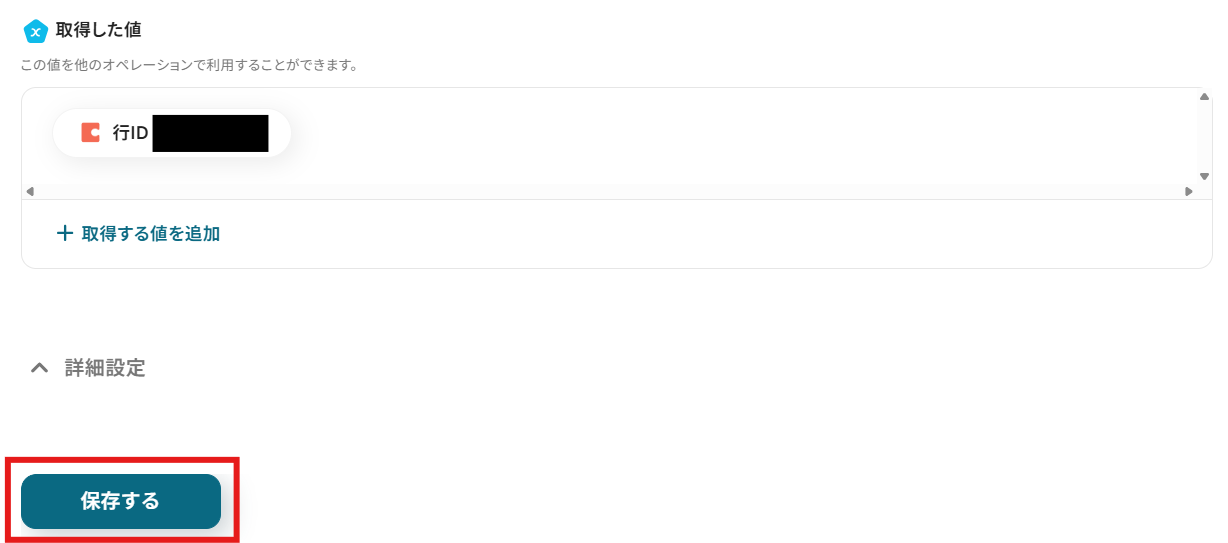Click the scroll right arrow under the values list
The image size is (1228, 543).
tap(1188, 191)
